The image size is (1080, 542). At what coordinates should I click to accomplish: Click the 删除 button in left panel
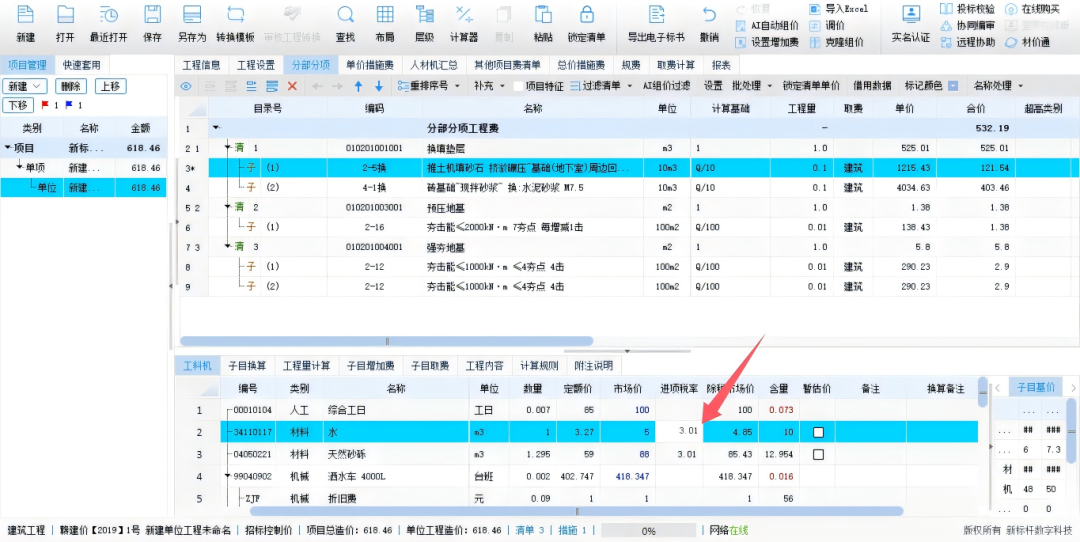[70, 86]
